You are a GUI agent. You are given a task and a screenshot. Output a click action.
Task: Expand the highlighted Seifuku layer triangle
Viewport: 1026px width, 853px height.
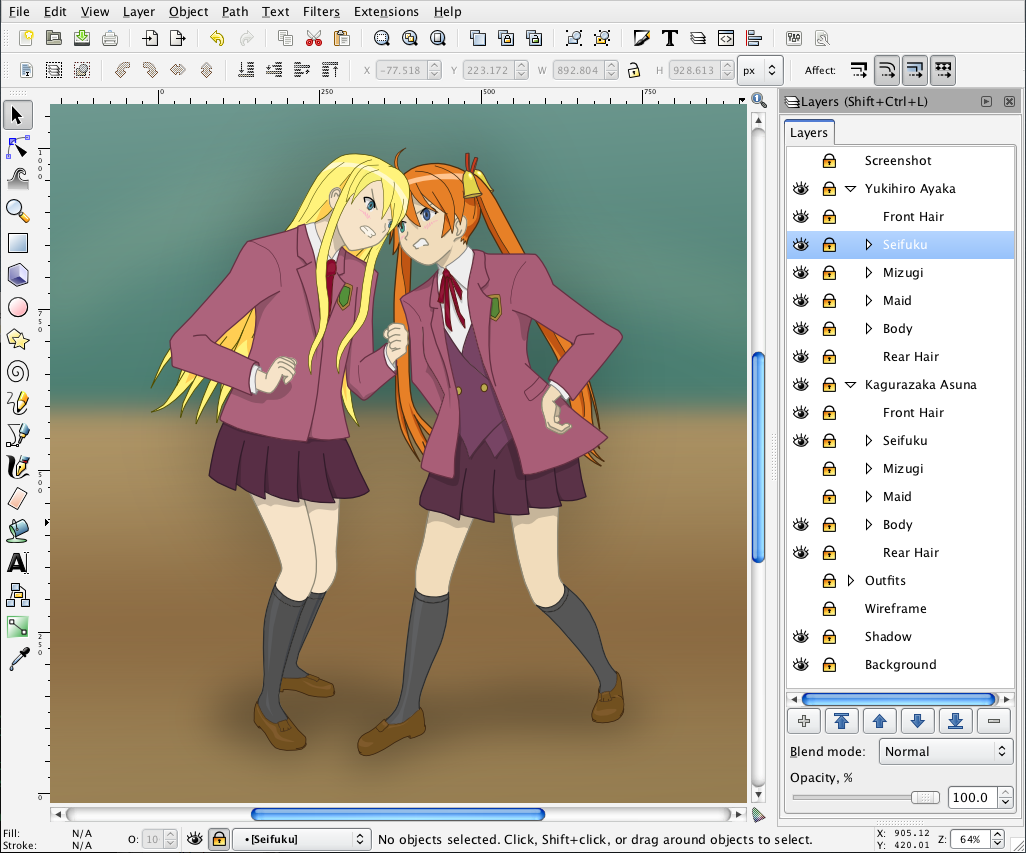click(868, 245)
